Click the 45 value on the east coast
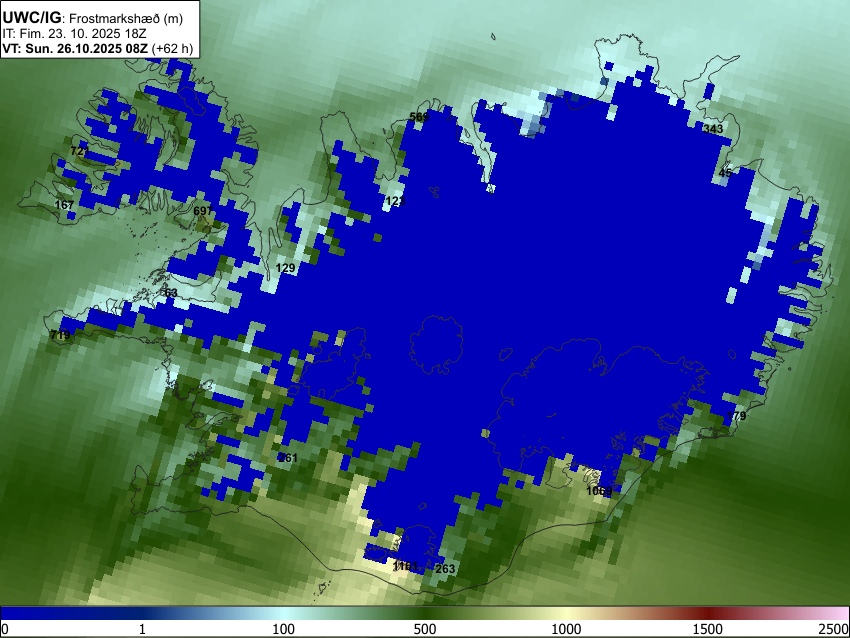The image size is (850, 638). [725, 173]
